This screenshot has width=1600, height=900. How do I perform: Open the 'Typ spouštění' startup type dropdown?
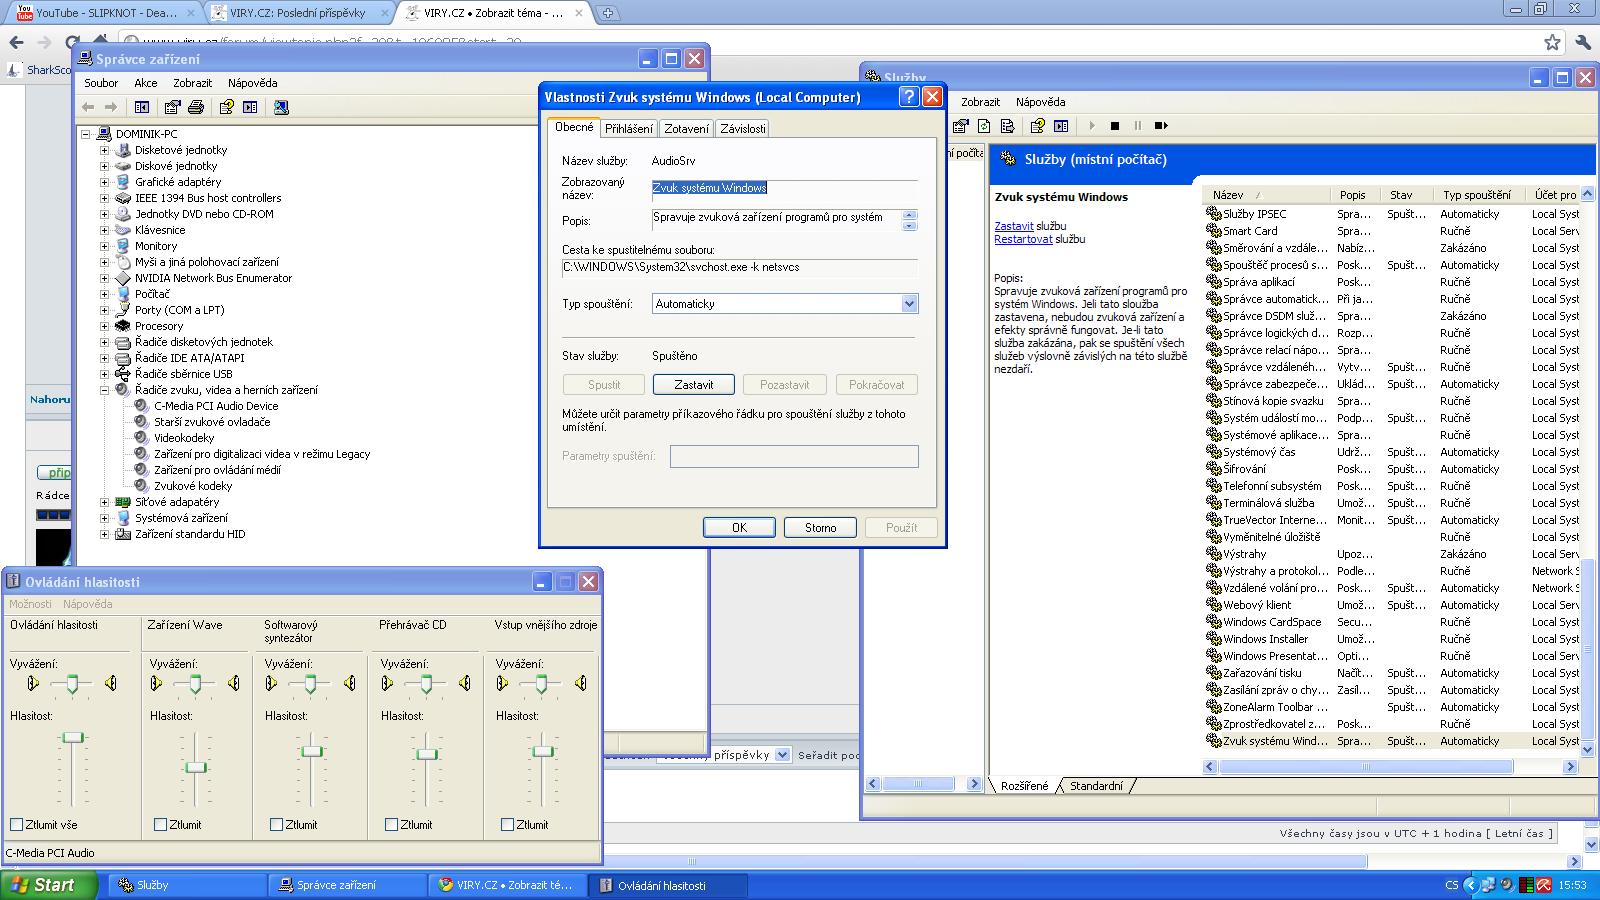[x=908, y=304]
